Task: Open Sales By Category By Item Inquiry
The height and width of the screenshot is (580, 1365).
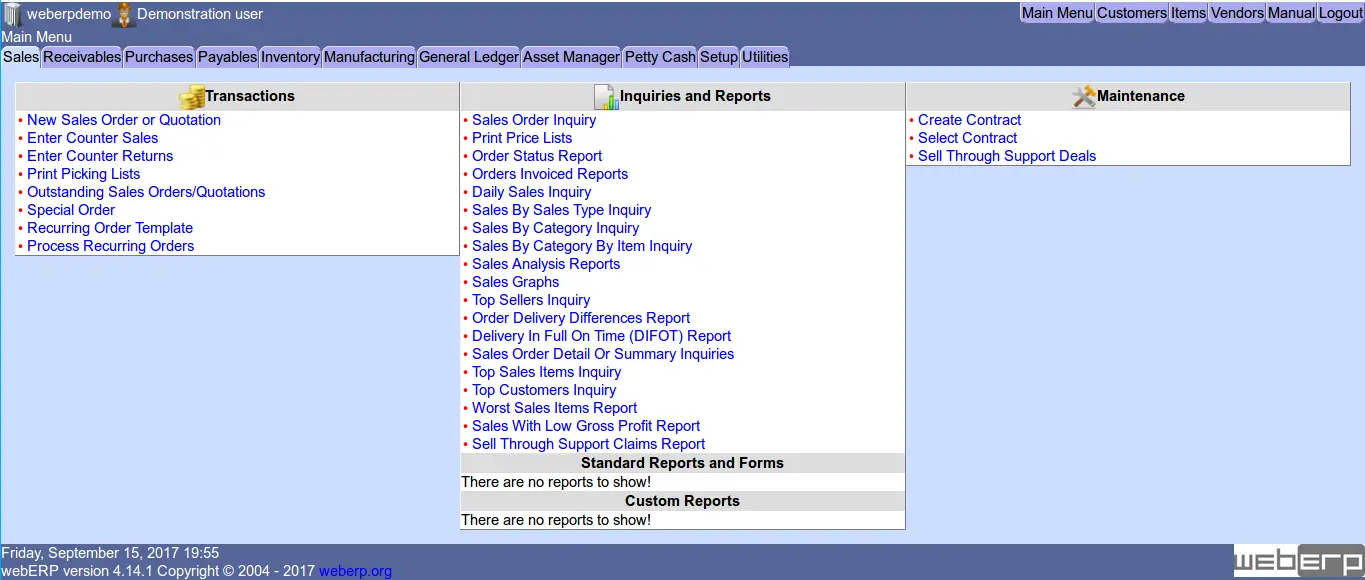Action: click(x=582, y=246)
